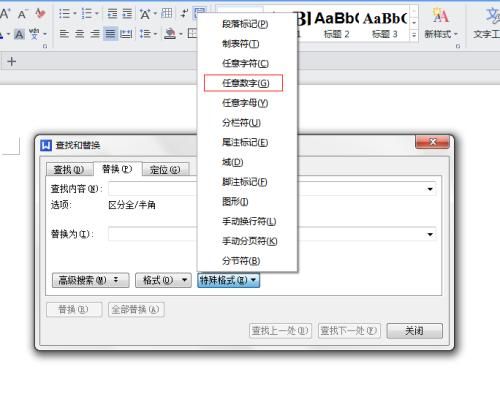Apply character shading with the gray A icon

[x=19, y=34]
